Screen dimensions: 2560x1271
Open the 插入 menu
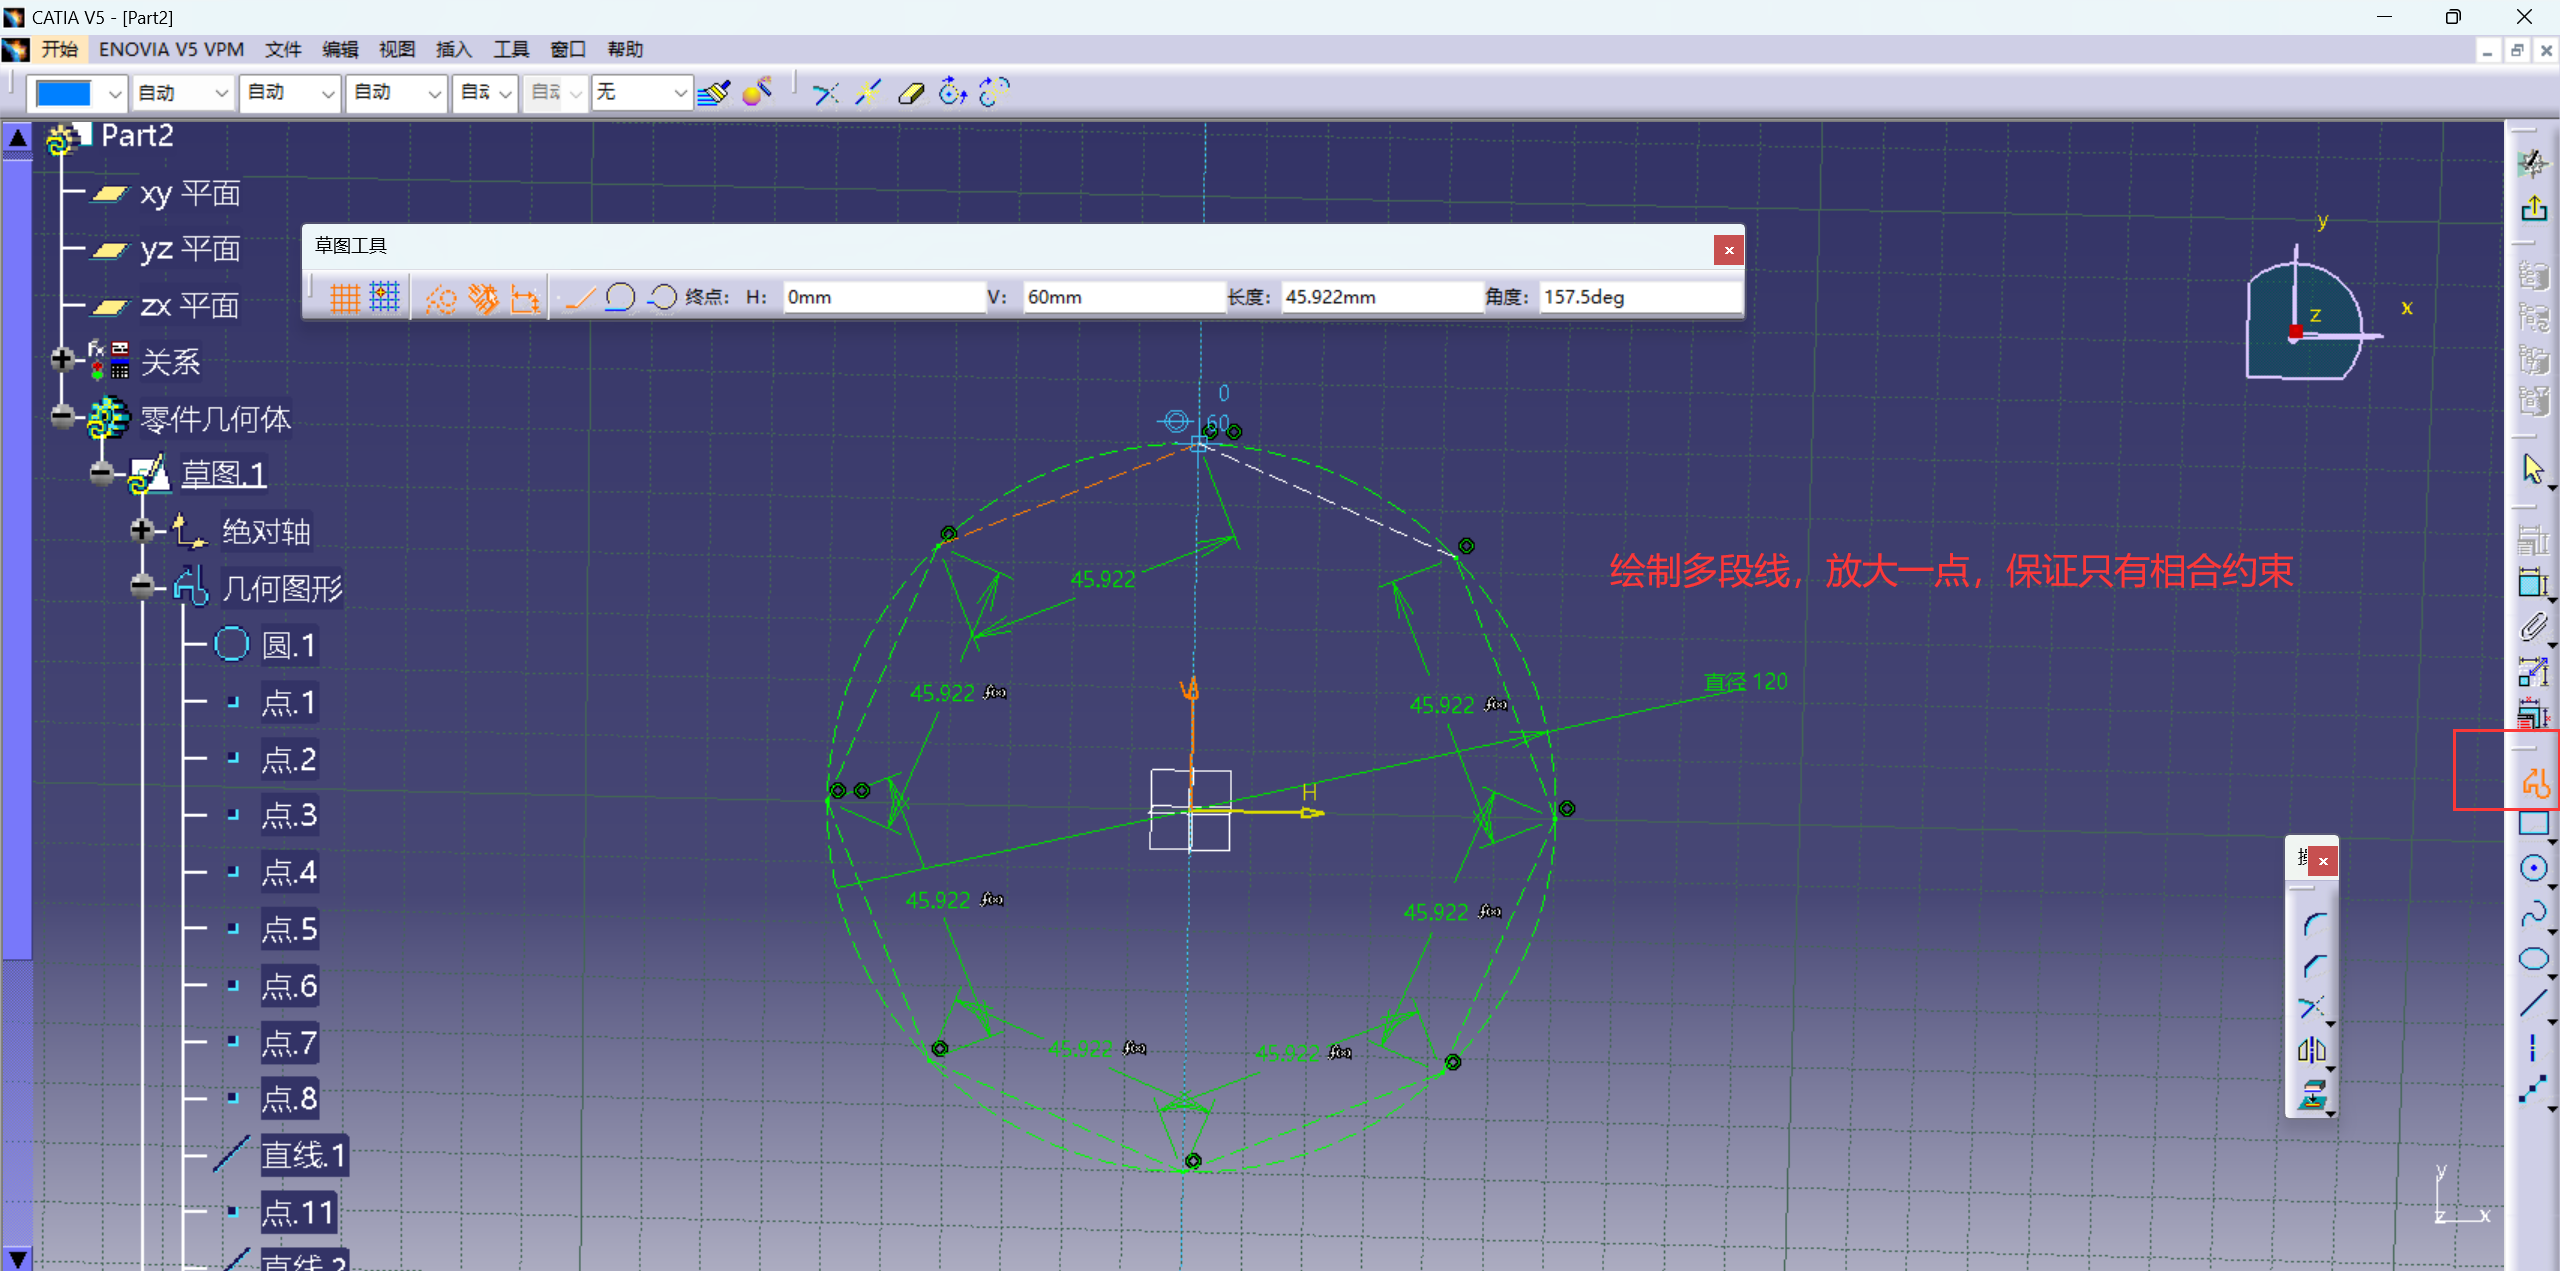coord(453,50)
